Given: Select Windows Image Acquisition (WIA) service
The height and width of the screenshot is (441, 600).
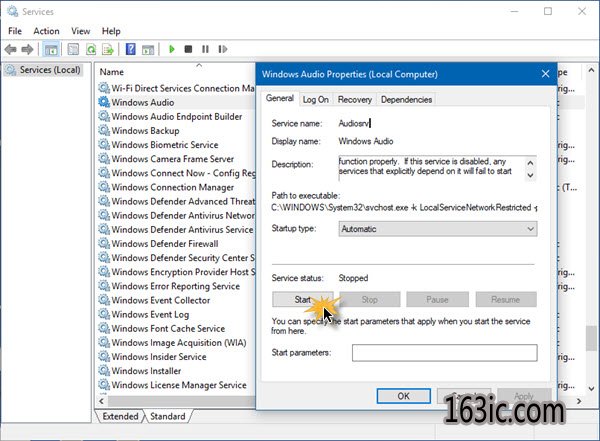Looking at the screenshot, I should pos(177,343).
